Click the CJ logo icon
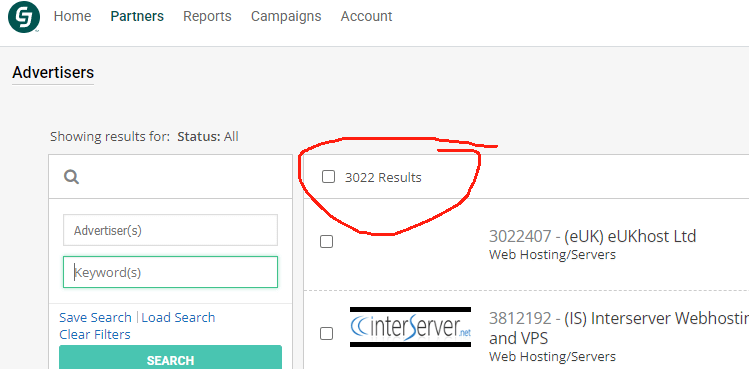The image size is (749, 369). pos(24,17)
